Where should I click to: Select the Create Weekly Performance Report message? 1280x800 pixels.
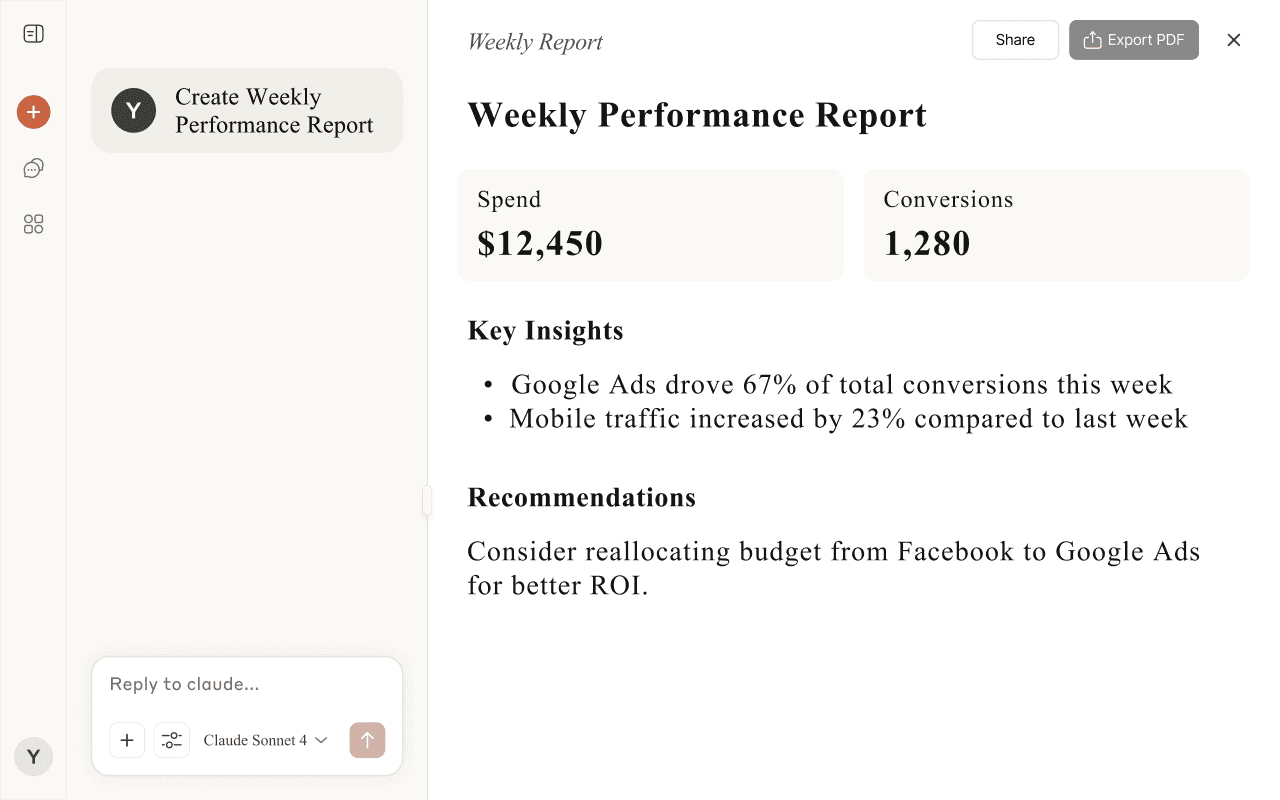(247, 111)
